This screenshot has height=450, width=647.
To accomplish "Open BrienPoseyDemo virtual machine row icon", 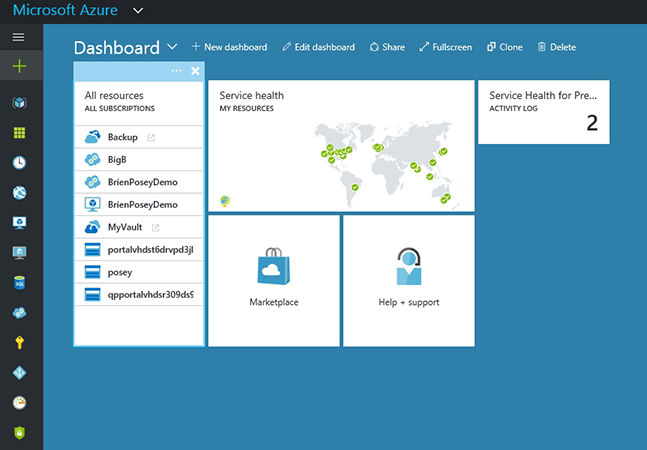I will (x=92, y=204).
